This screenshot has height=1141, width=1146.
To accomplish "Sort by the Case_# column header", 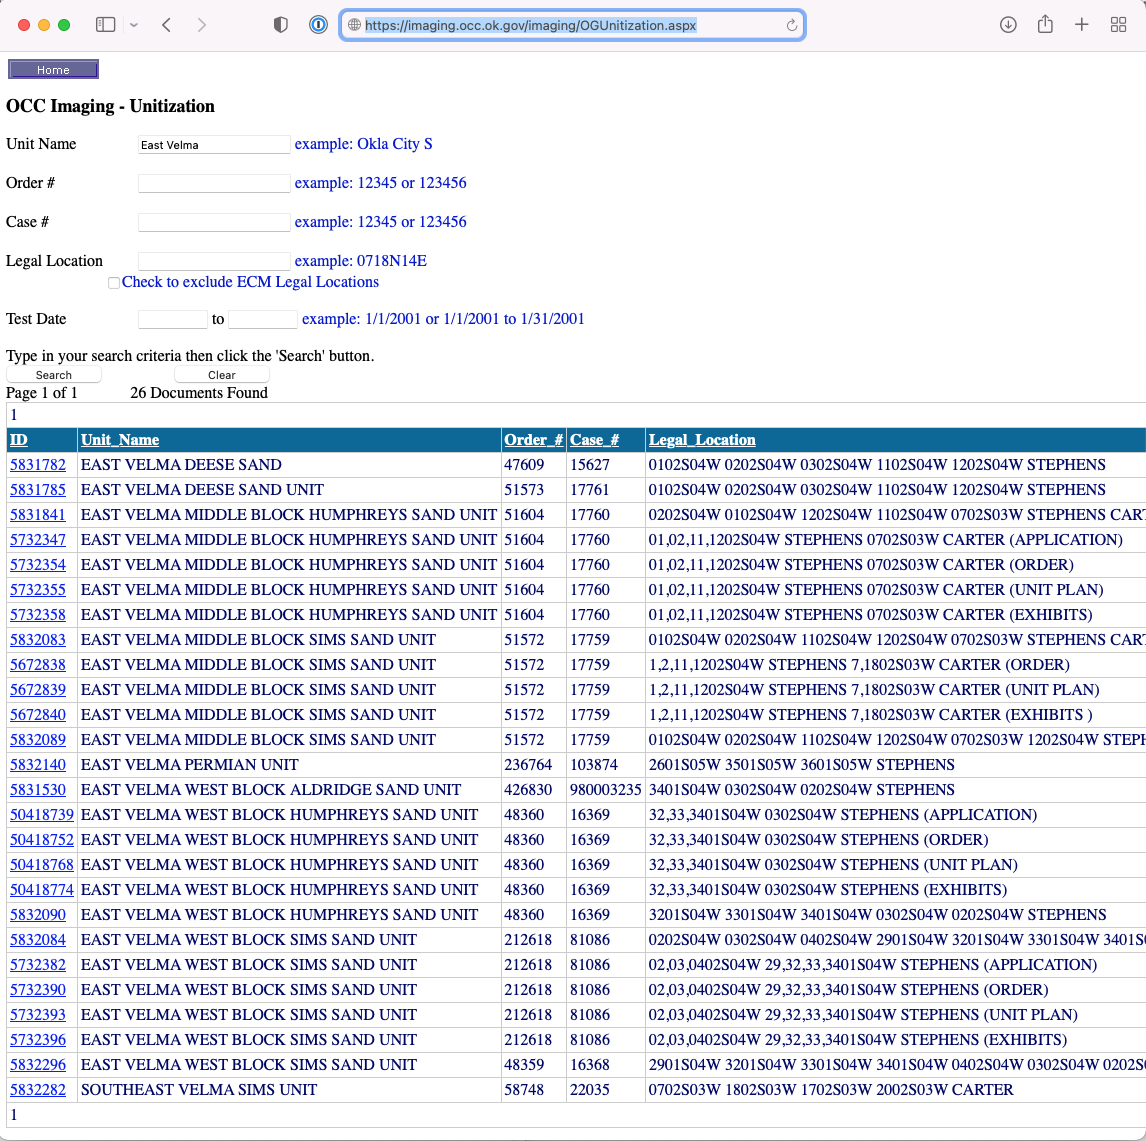I will [x=594, y=440].
